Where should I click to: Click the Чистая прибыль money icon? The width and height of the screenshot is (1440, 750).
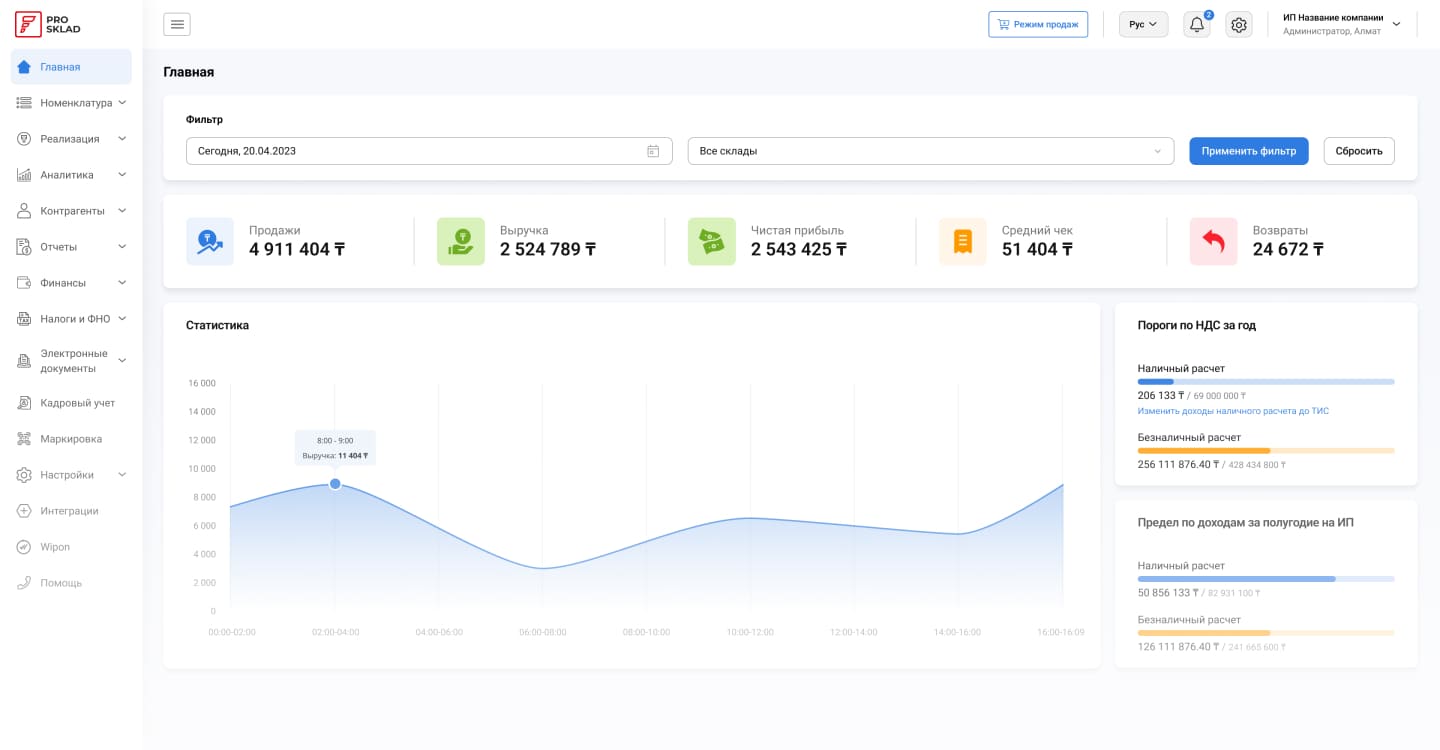[x=711, y=242]
